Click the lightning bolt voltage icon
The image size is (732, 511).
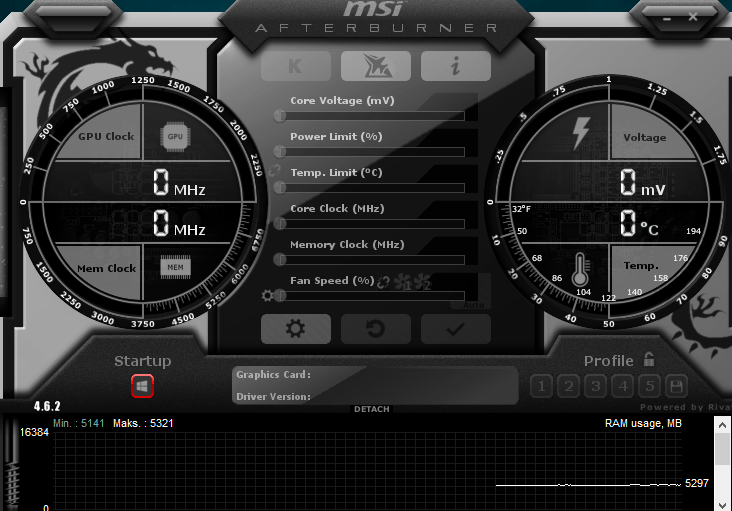(581, 133)
